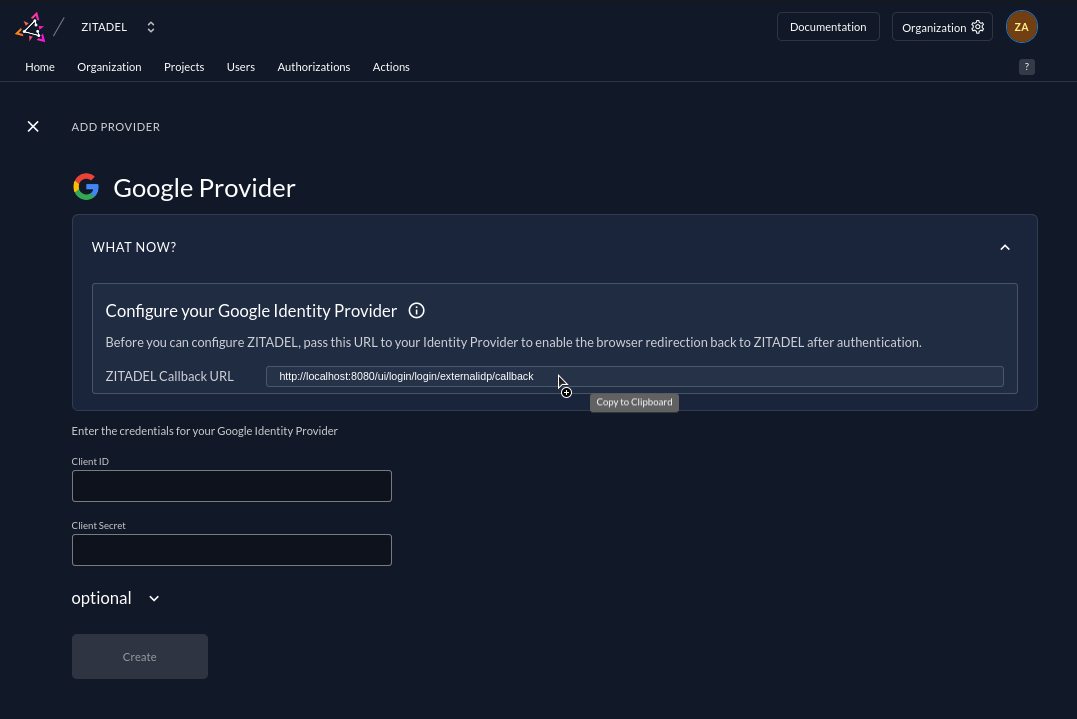Click the Client Secret input field

click(231, 550)
